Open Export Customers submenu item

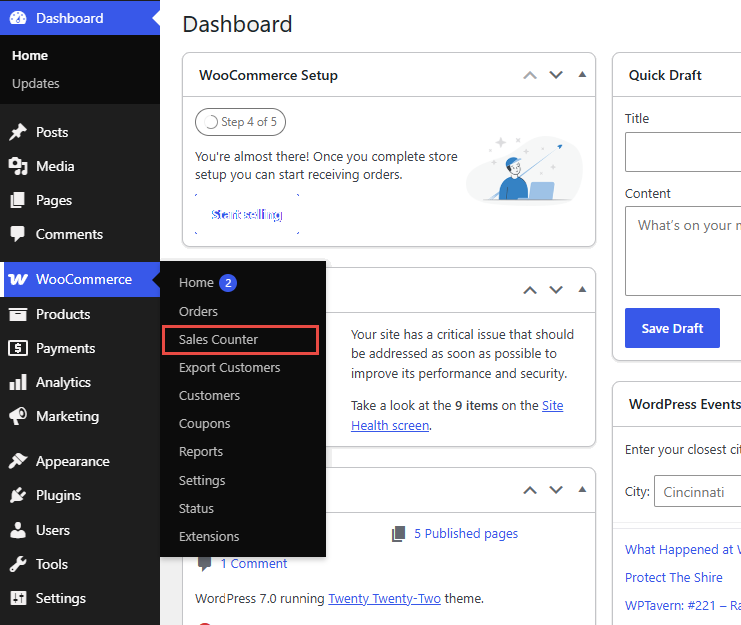tap(229, 368)
